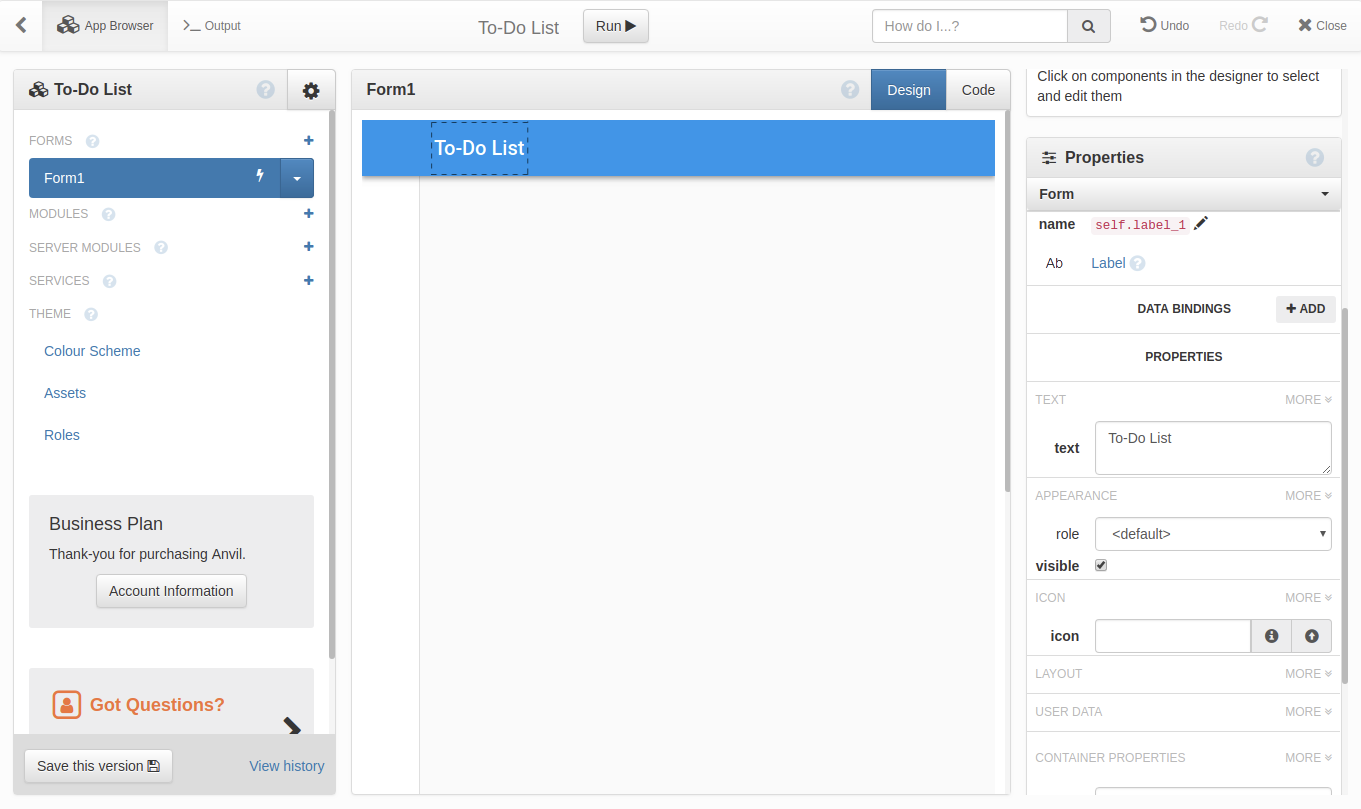Click the magnifier search button

pos(1089,26)
